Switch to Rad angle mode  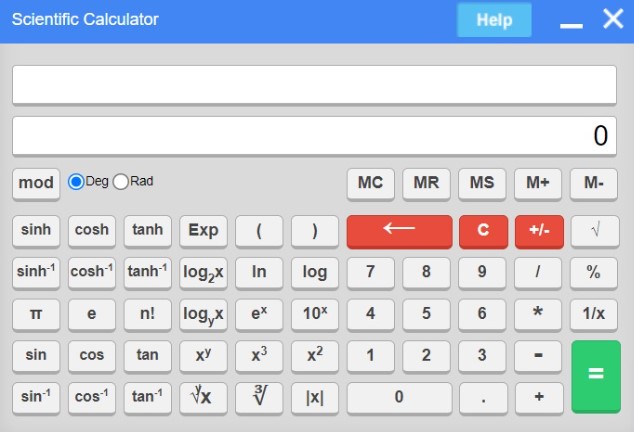(x=122, y=182)
